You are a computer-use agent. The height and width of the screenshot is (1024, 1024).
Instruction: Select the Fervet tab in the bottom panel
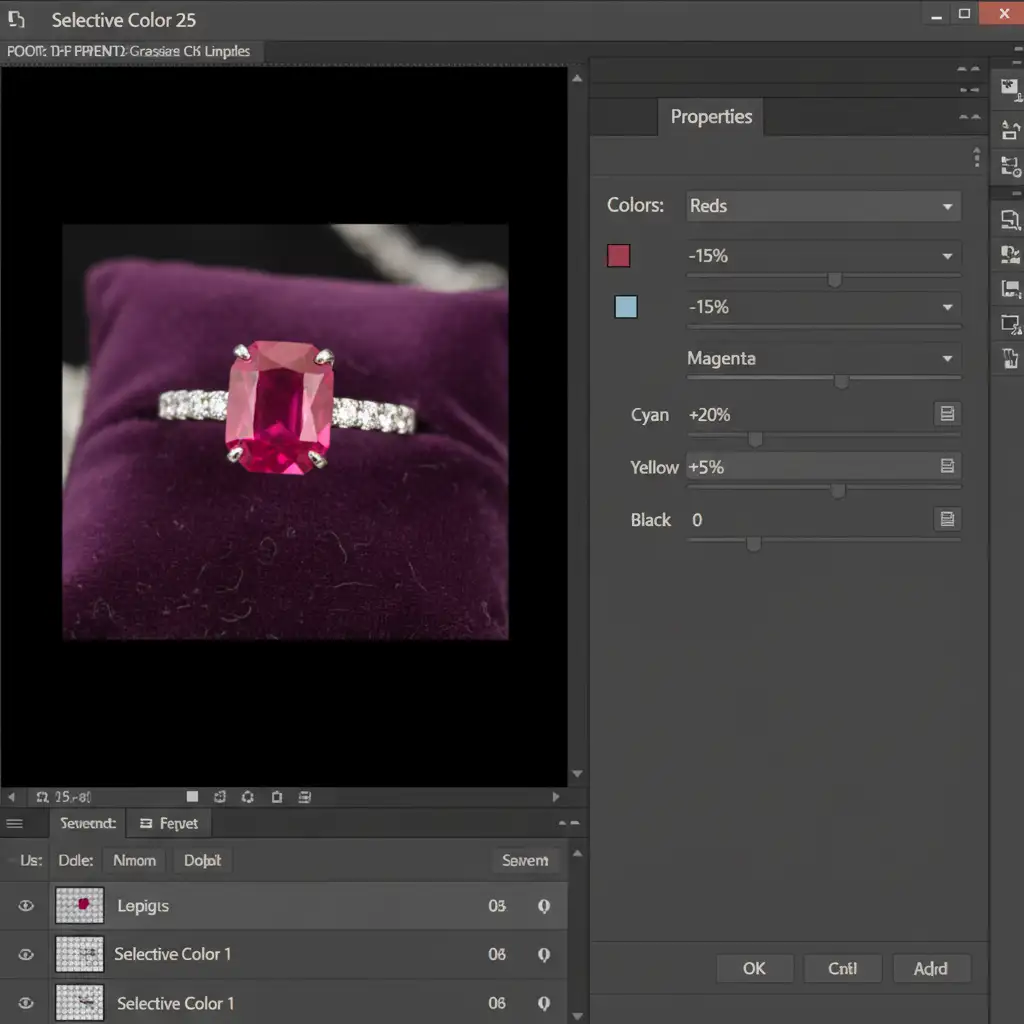pos(170,824)
